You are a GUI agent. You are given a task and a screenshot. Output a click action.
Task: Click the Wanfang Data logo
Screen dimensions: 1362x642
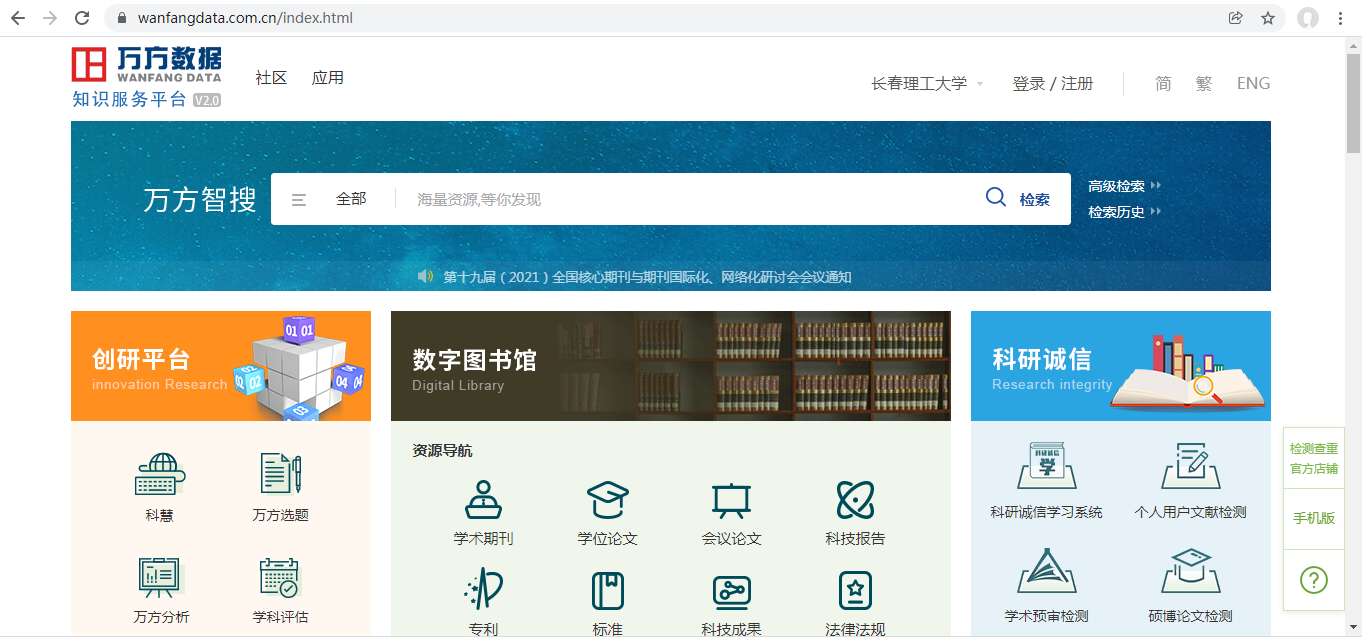coord(146,76)
